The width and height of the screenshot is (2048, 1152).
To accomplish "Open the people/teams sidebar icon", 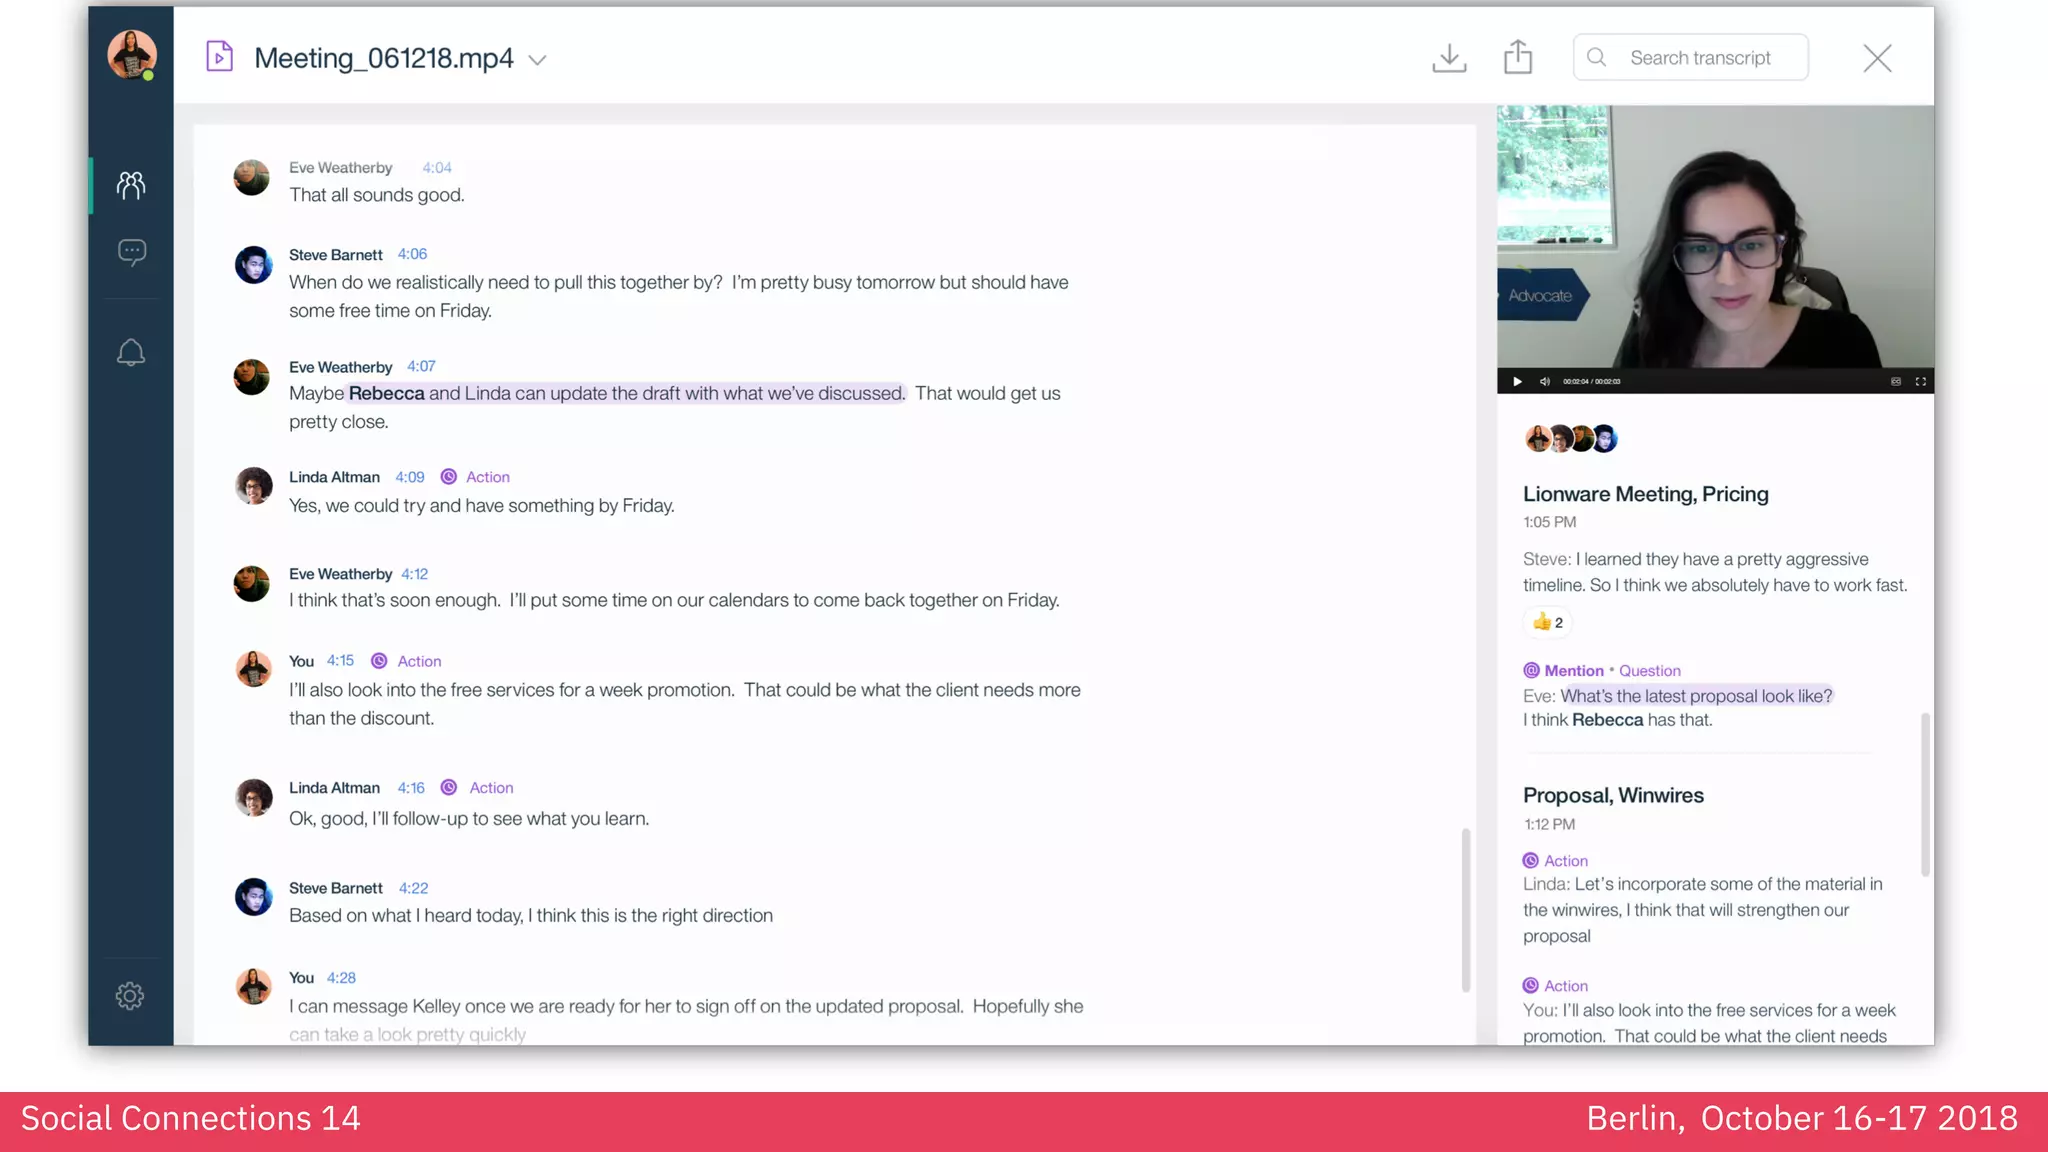I will (x=131, y=185).
